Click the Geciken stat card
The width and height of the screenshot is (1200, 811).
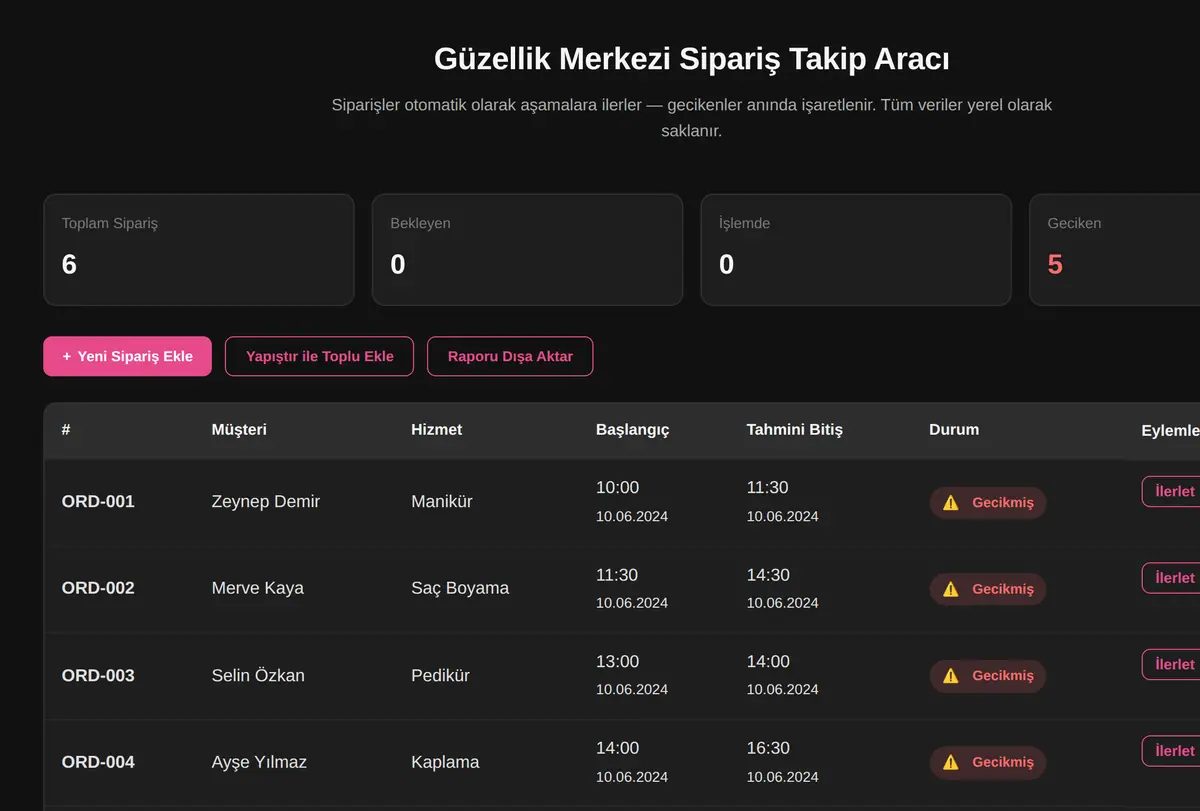[x=1114, y=249]
